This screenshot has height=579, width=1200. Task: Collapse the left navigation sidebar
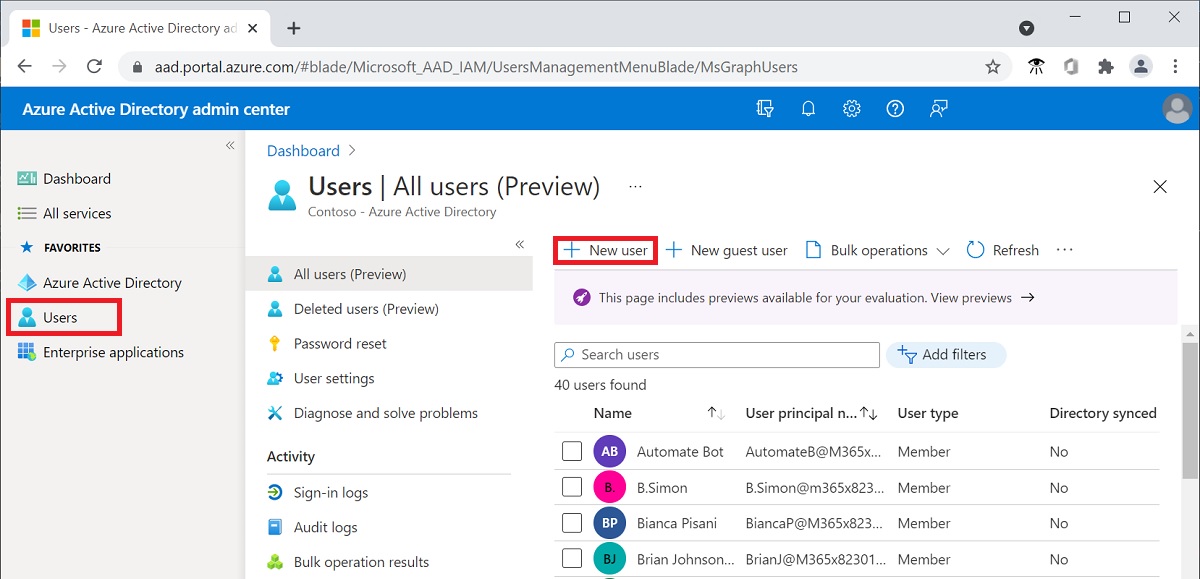[x=230, y=146]
